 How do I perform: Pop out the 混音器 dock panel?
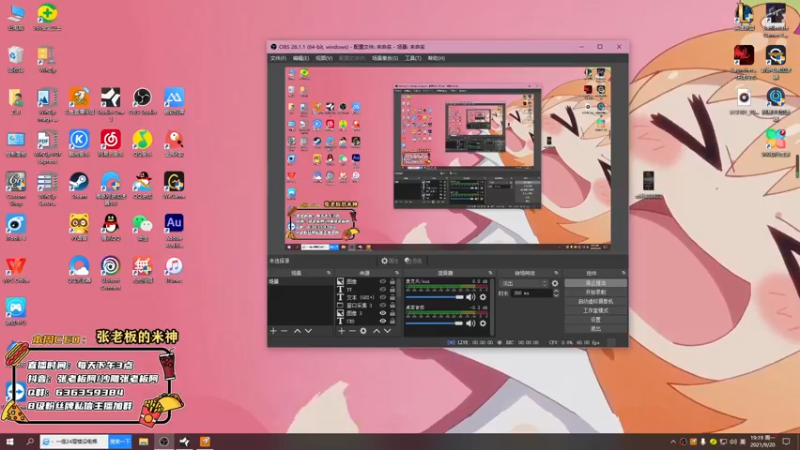click(490, 273)
